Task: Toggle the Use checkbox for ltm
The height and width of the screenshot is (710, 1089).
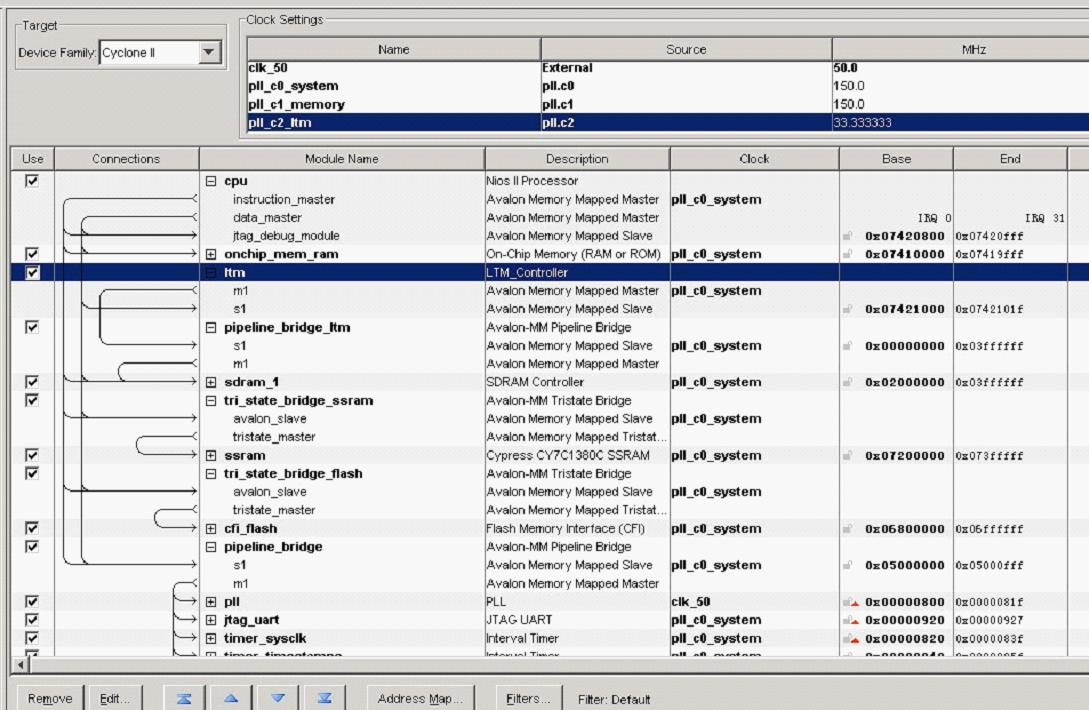Action: coord(32,272)
